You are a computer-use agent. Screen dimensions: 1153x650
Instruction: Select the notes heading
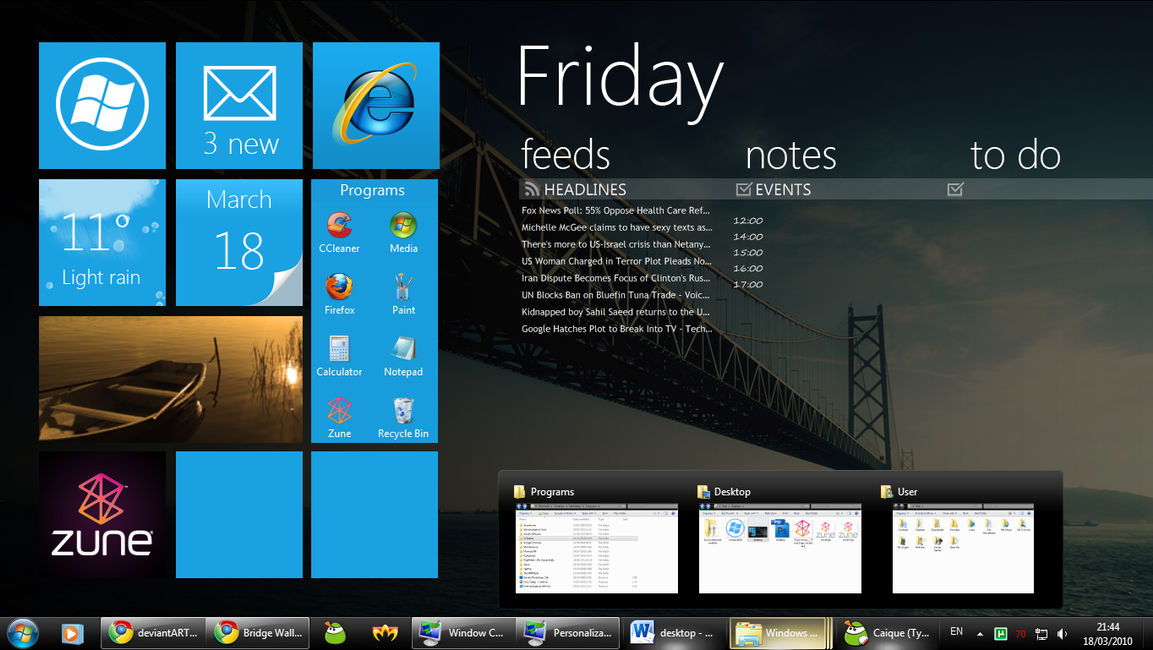(790, 156)
